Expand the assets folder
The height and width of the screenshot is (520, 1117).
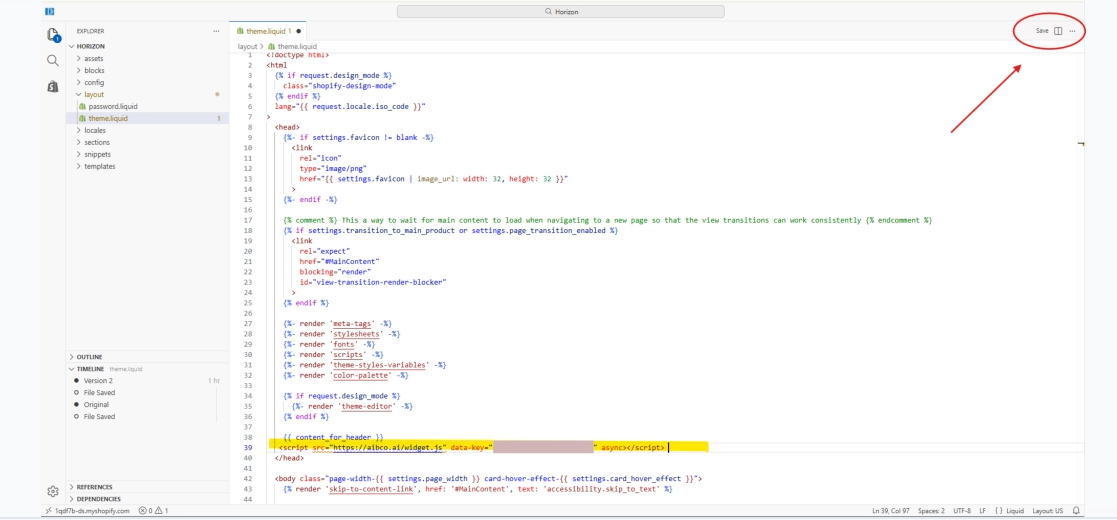pyautogui.click(x=94, y=58)
